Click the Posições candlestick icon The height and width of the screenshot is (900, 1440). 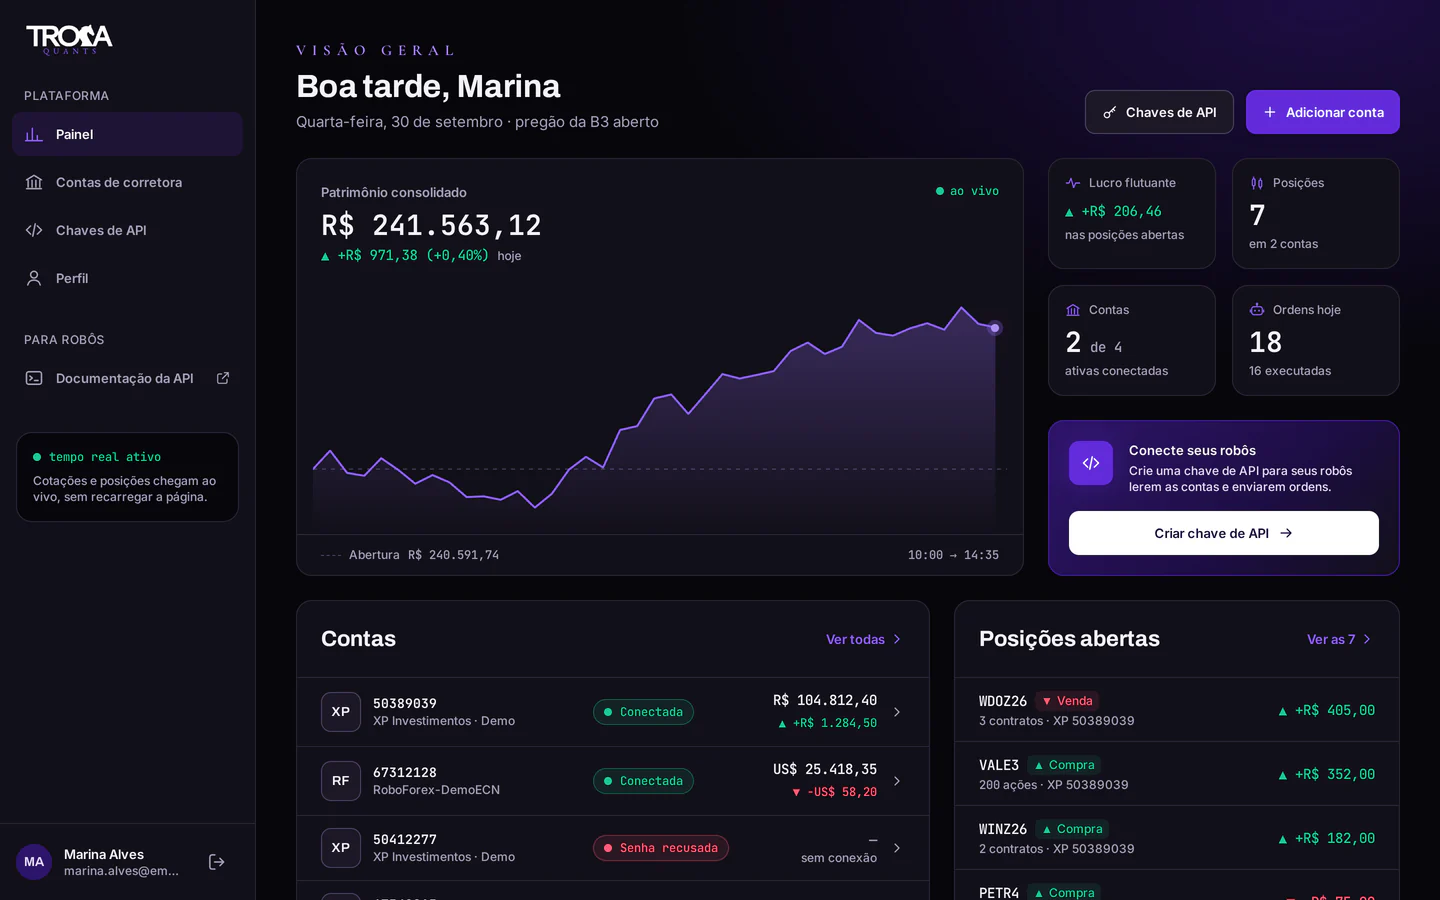click(1257, 183)
